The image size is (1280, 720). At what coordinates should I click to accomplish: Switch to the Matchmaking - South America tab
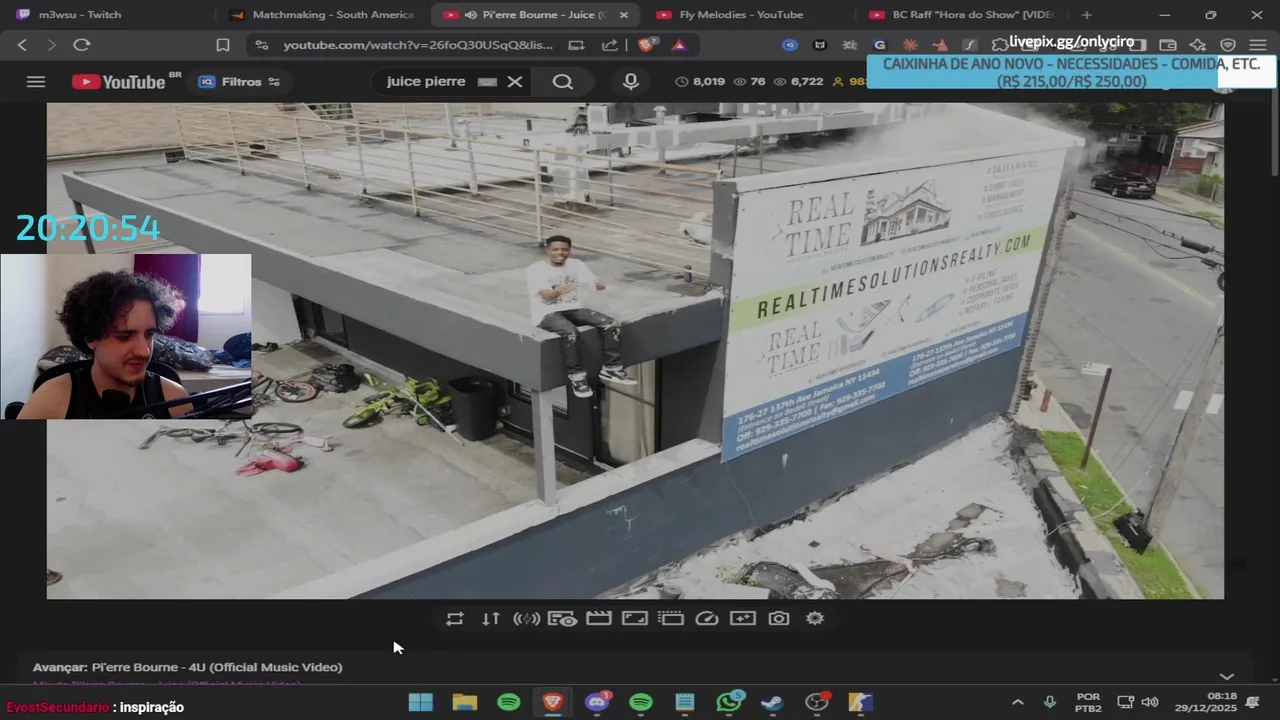click(x=323, y=15)
